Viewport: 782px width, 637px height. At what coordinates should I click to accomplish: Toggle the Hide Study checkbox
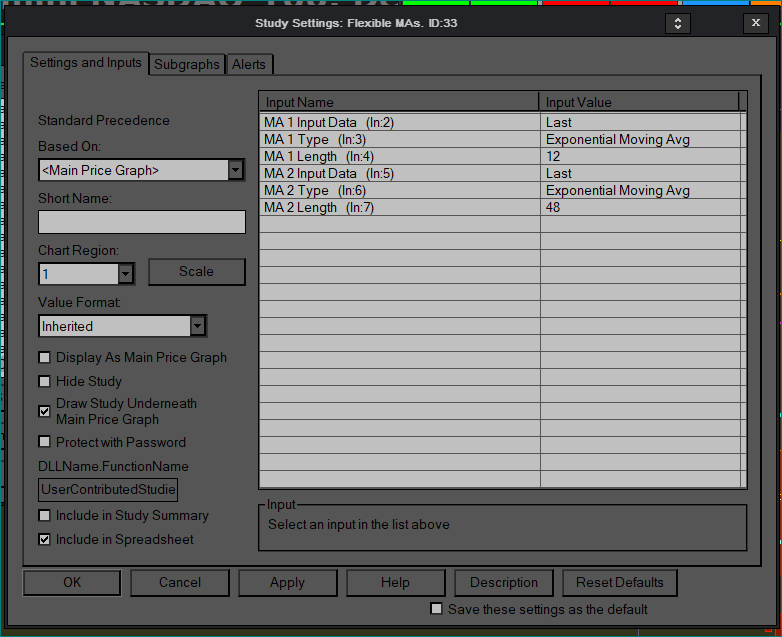[44, 381]
